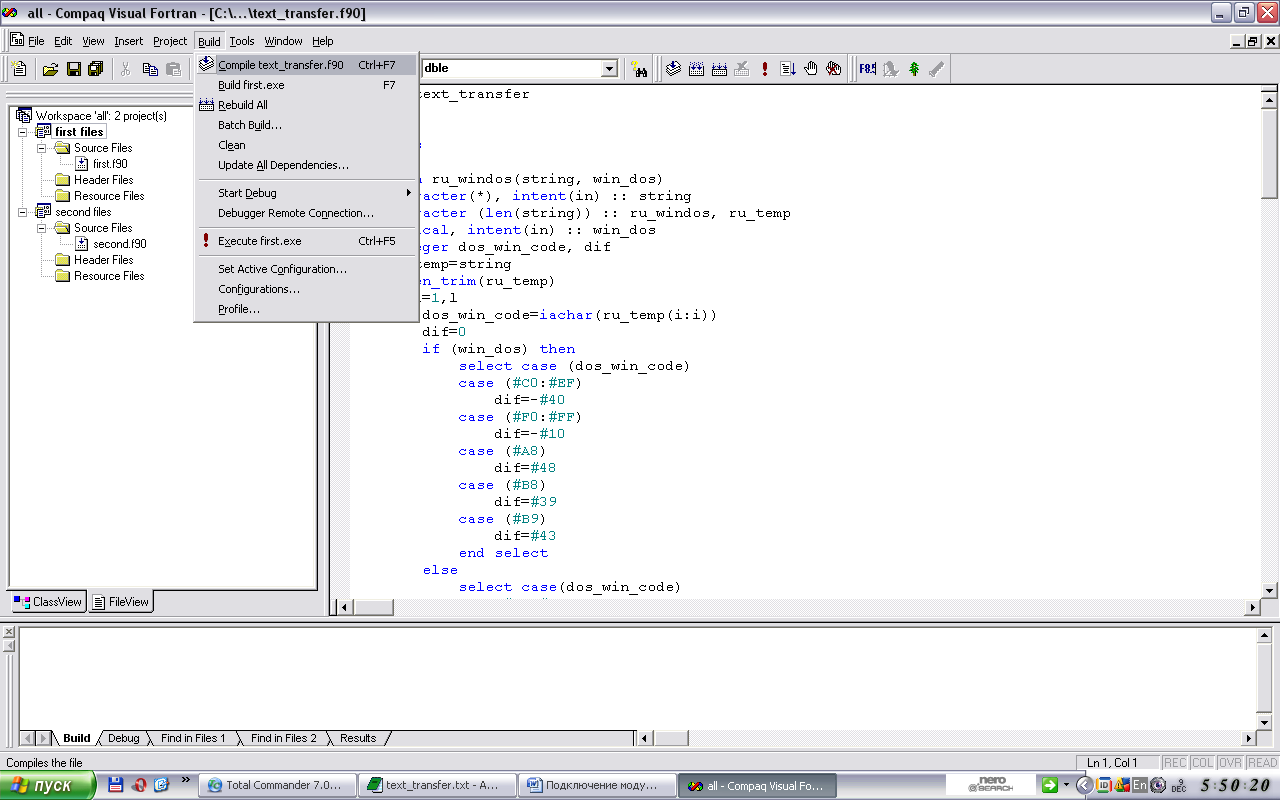This screenshot has width=1280, height=800.
Task: Click the Open file toolbar icon
Action: click(50, 69)
